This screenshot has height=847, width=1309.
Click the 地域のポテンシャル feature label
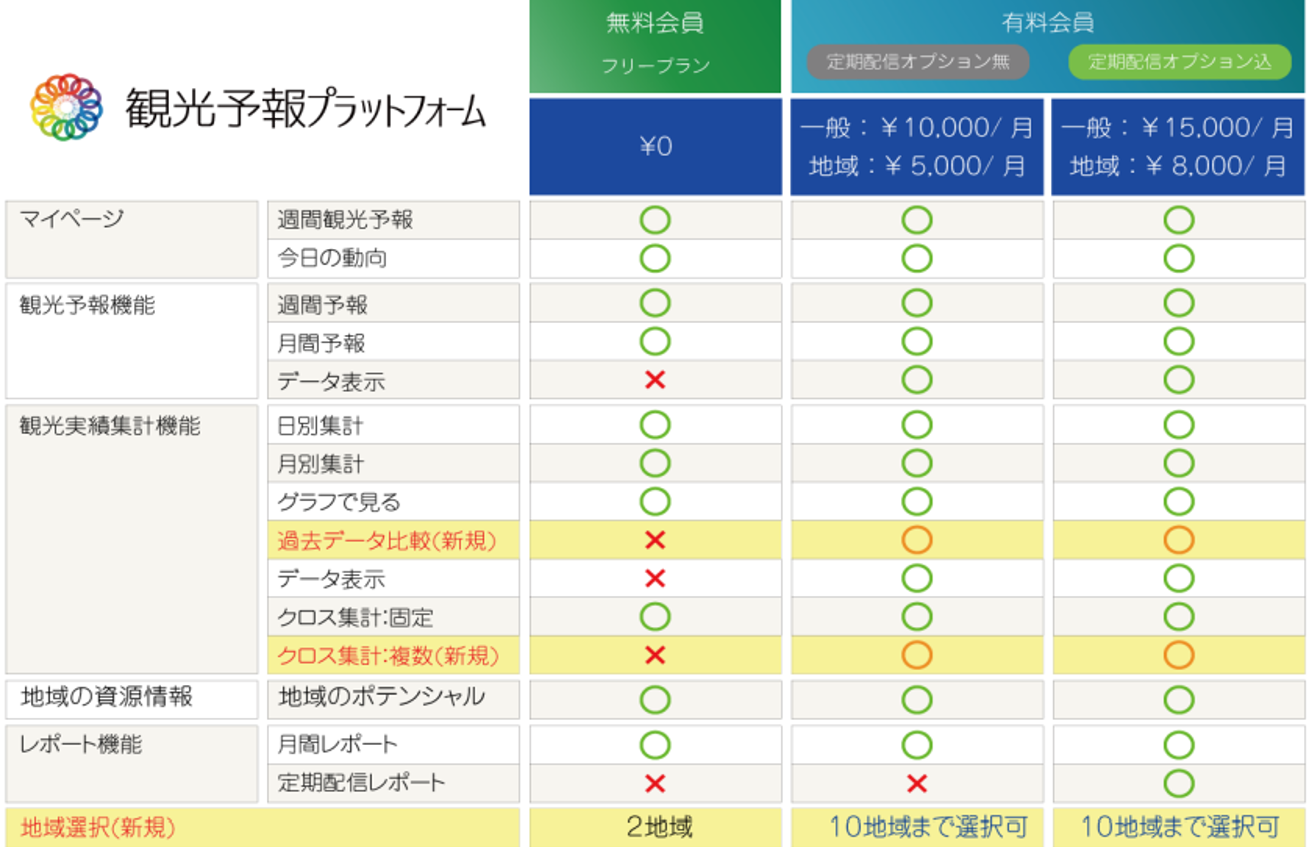coord(382,697)
